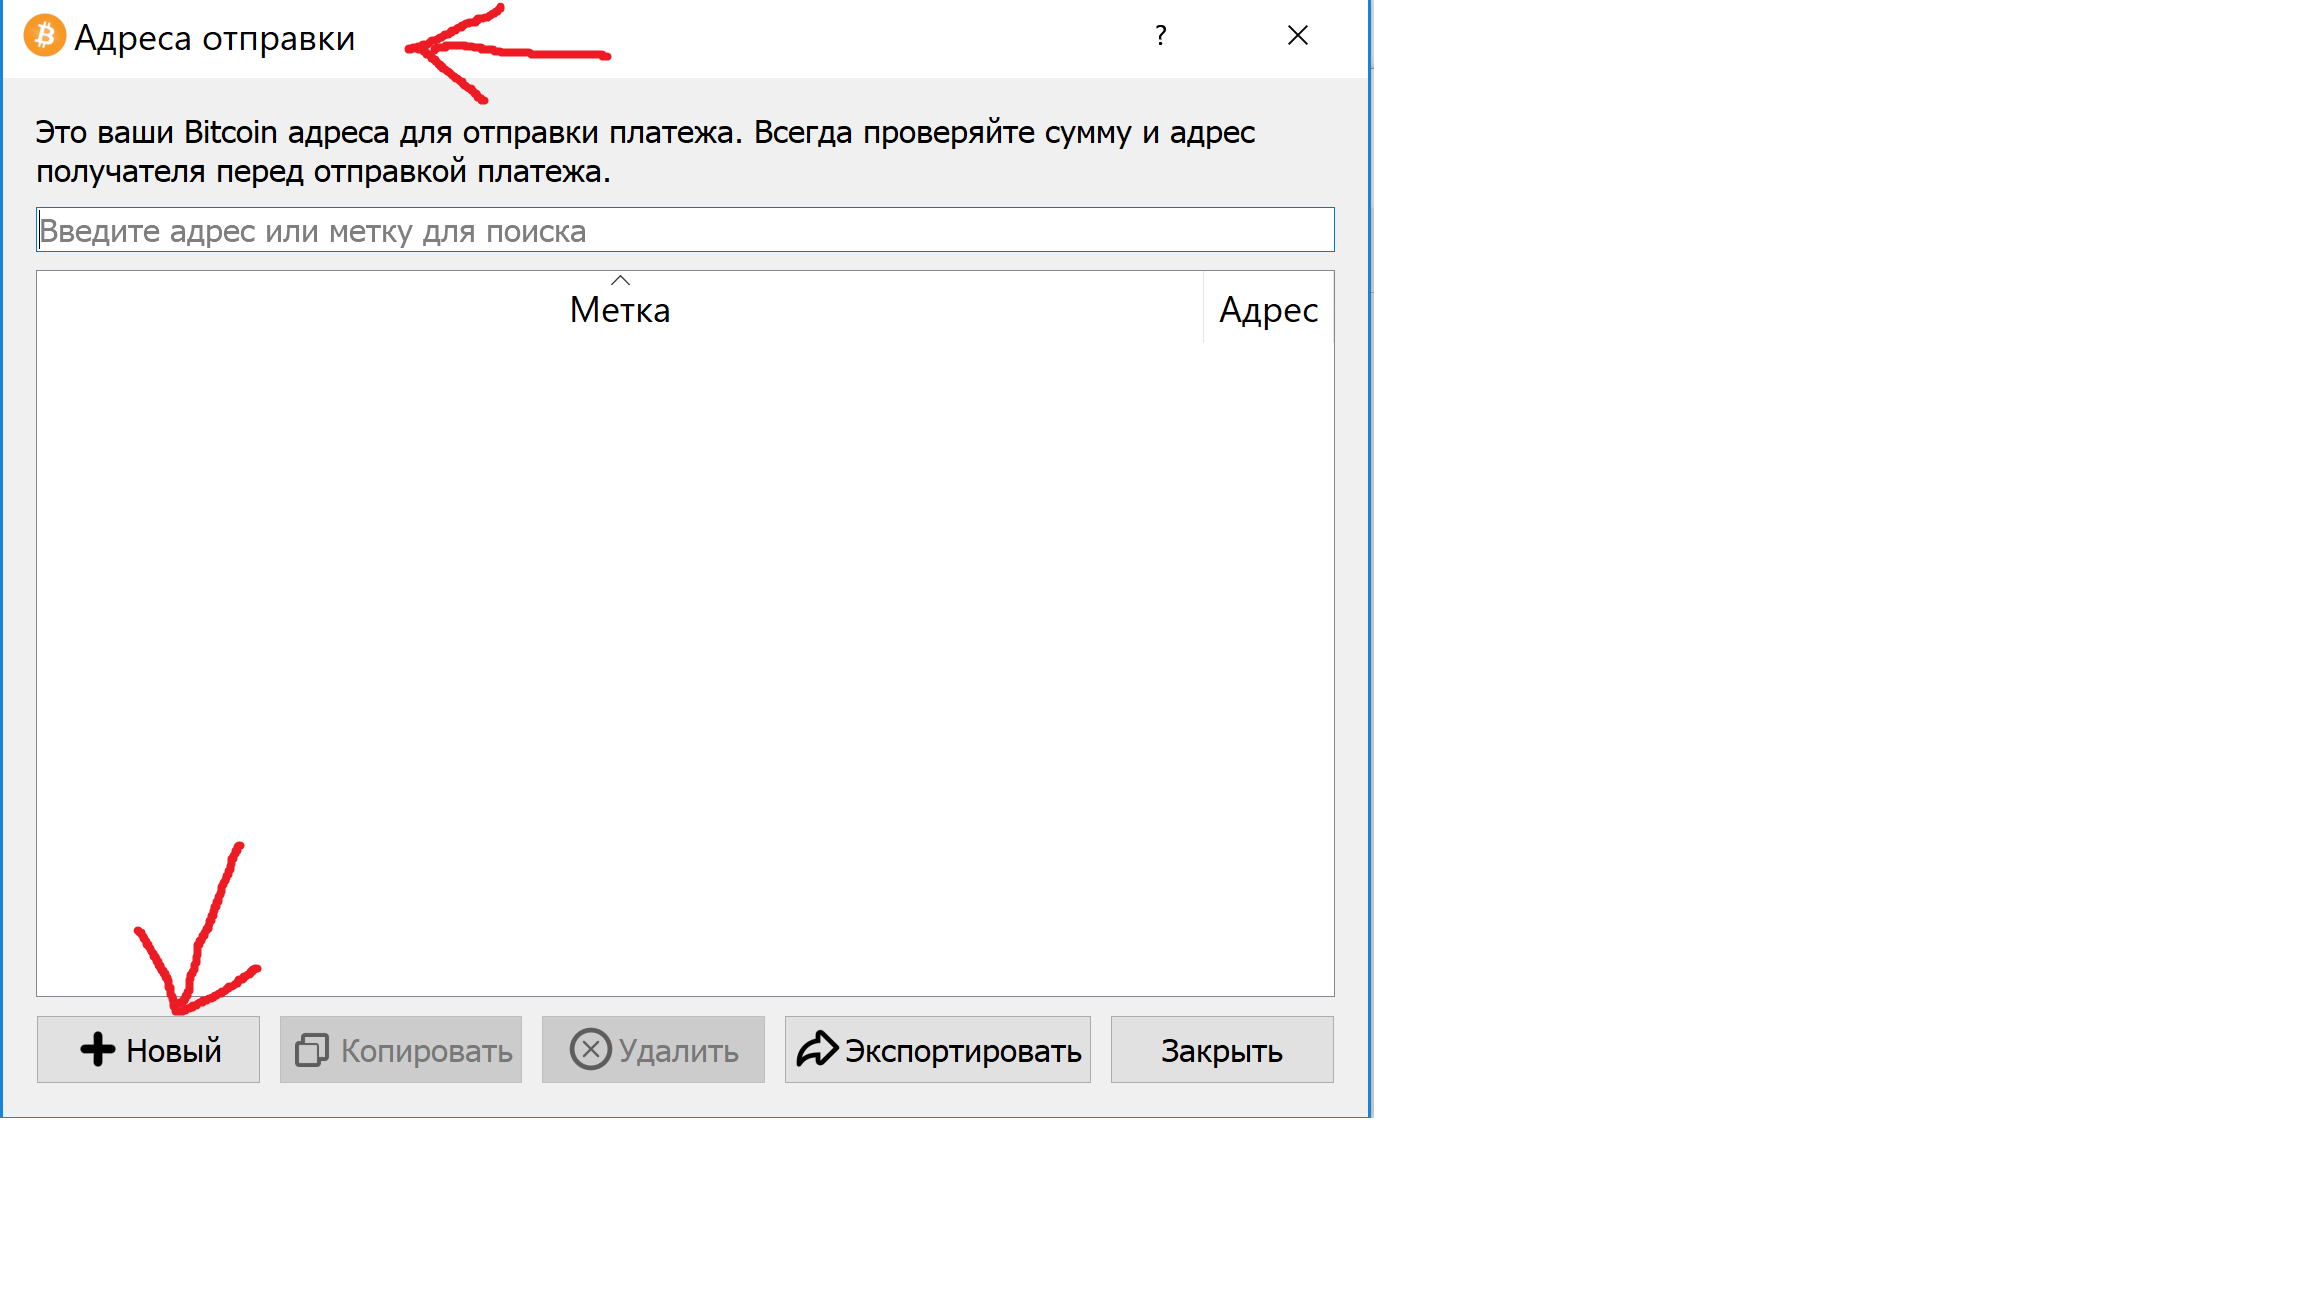Click the circled X icon beside Удалить
This screenshot has width=2304, height=1296.
(590, 1049)
